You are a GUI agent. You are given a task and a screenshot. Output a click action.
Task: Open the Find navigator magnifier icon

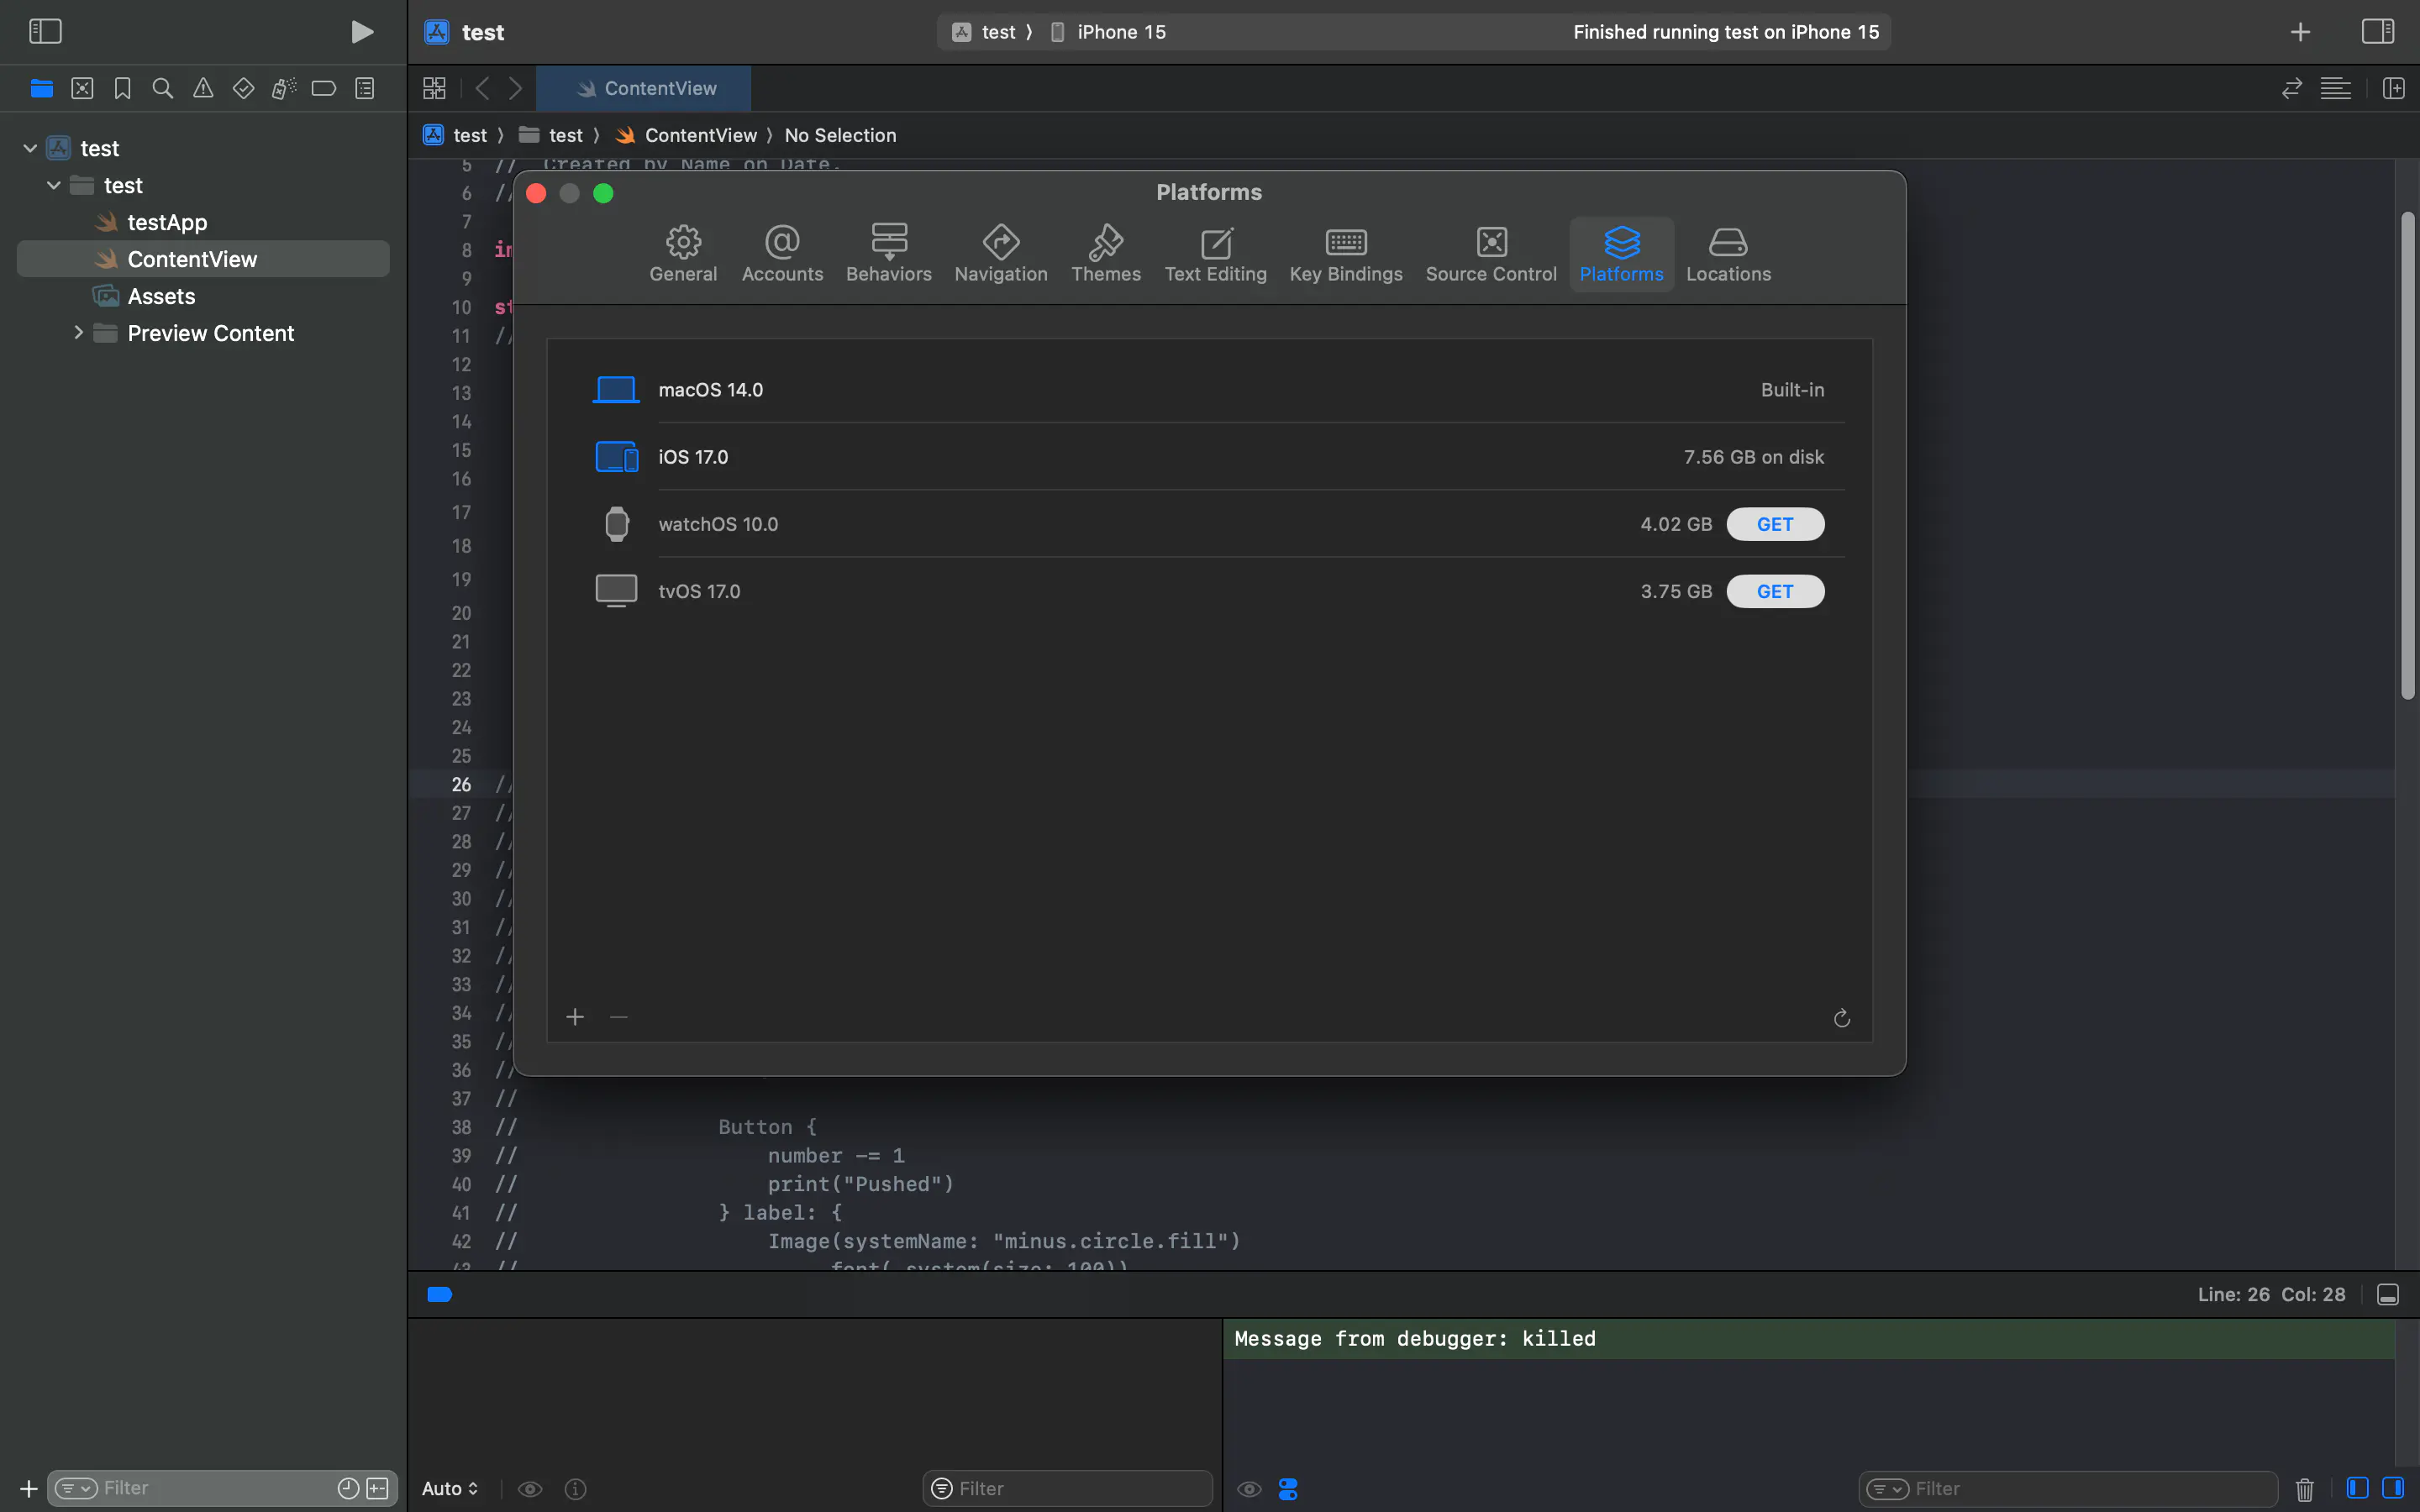(162, 88)
